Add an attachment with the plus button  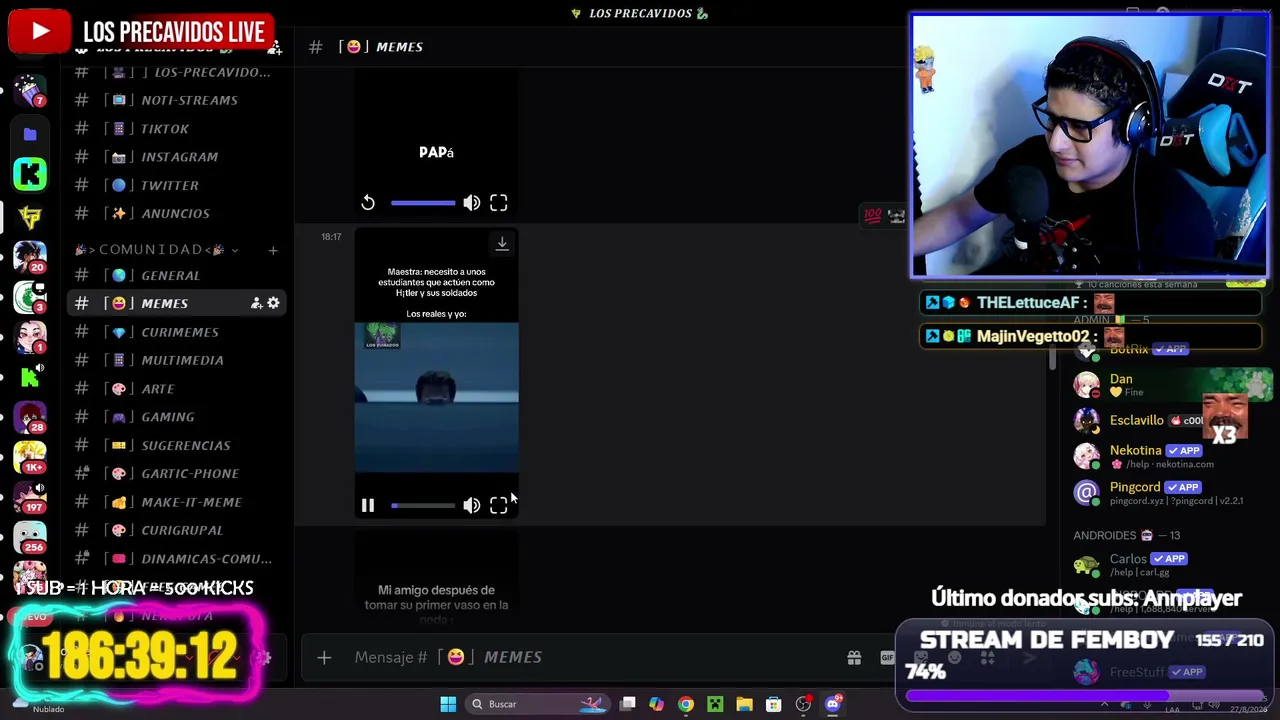click(324, 657)
